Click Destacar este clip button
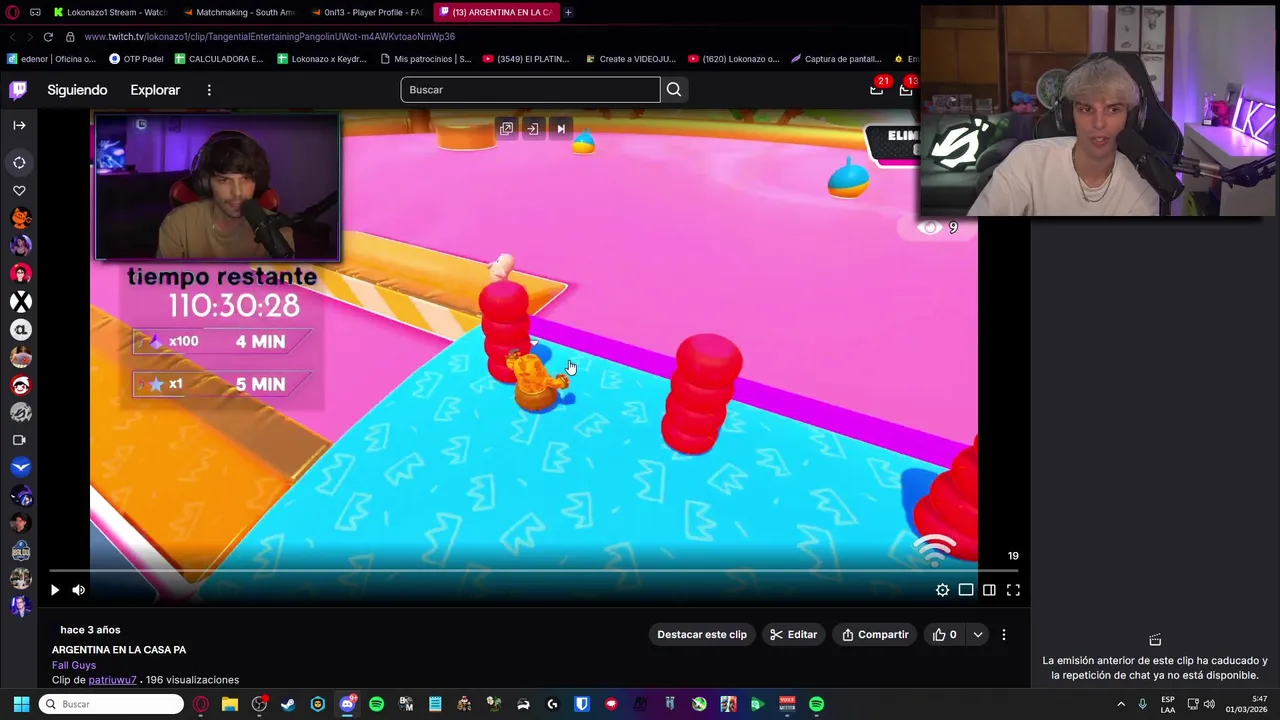This screenshot has height=720, width=1280. tap(702, 634)
